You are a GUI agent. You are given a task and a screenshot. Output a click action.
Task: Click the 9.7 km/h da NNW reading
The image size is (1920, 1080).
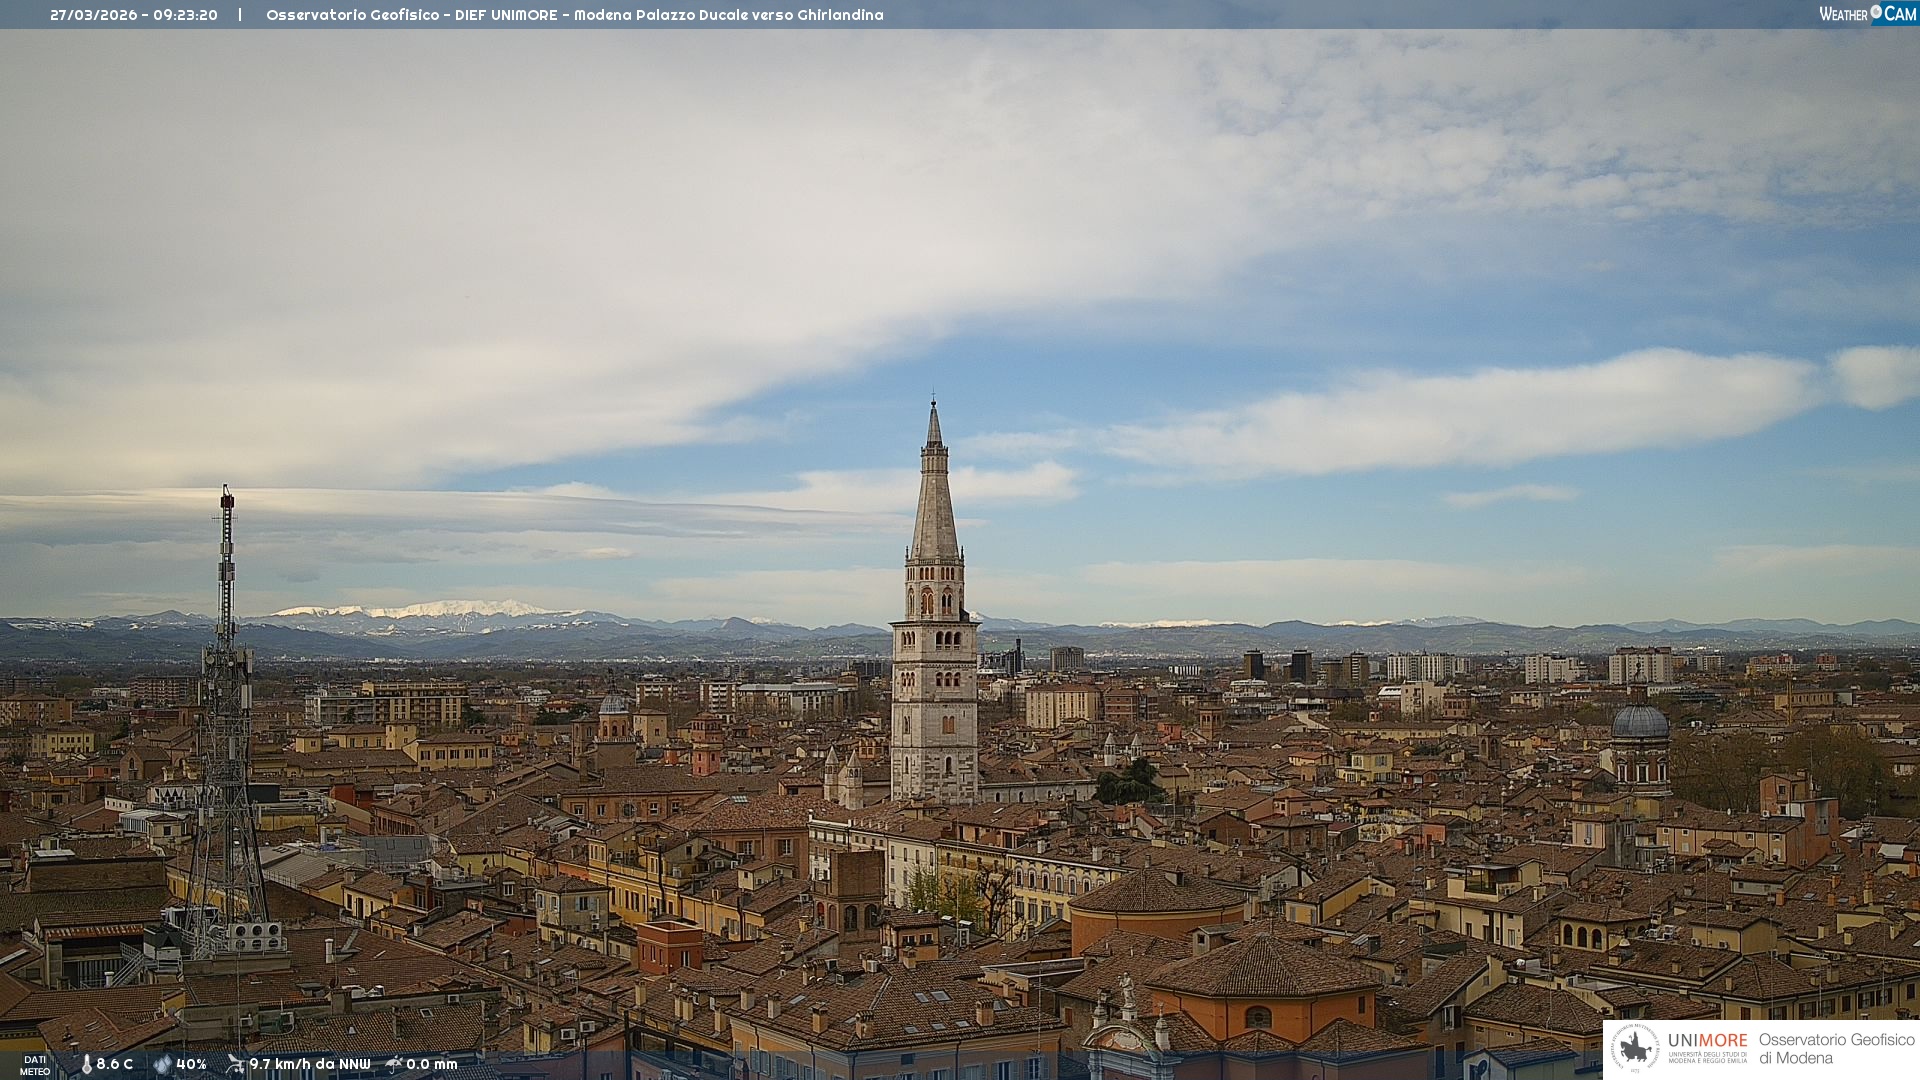(x=310, y=1064)
